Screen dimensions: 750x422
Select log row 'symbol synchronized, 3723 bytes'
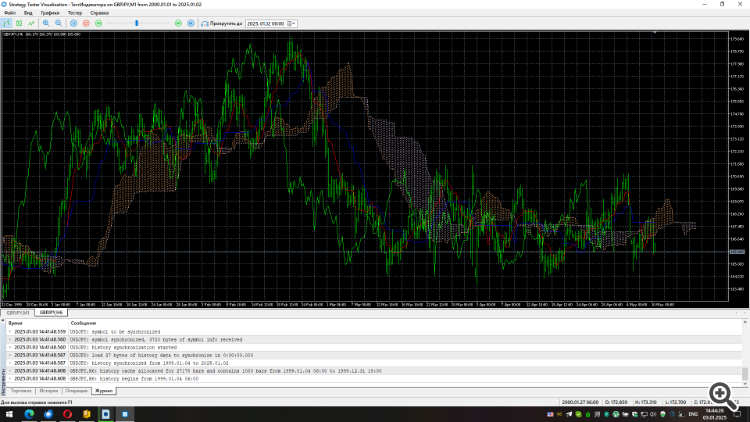[373, 340]
